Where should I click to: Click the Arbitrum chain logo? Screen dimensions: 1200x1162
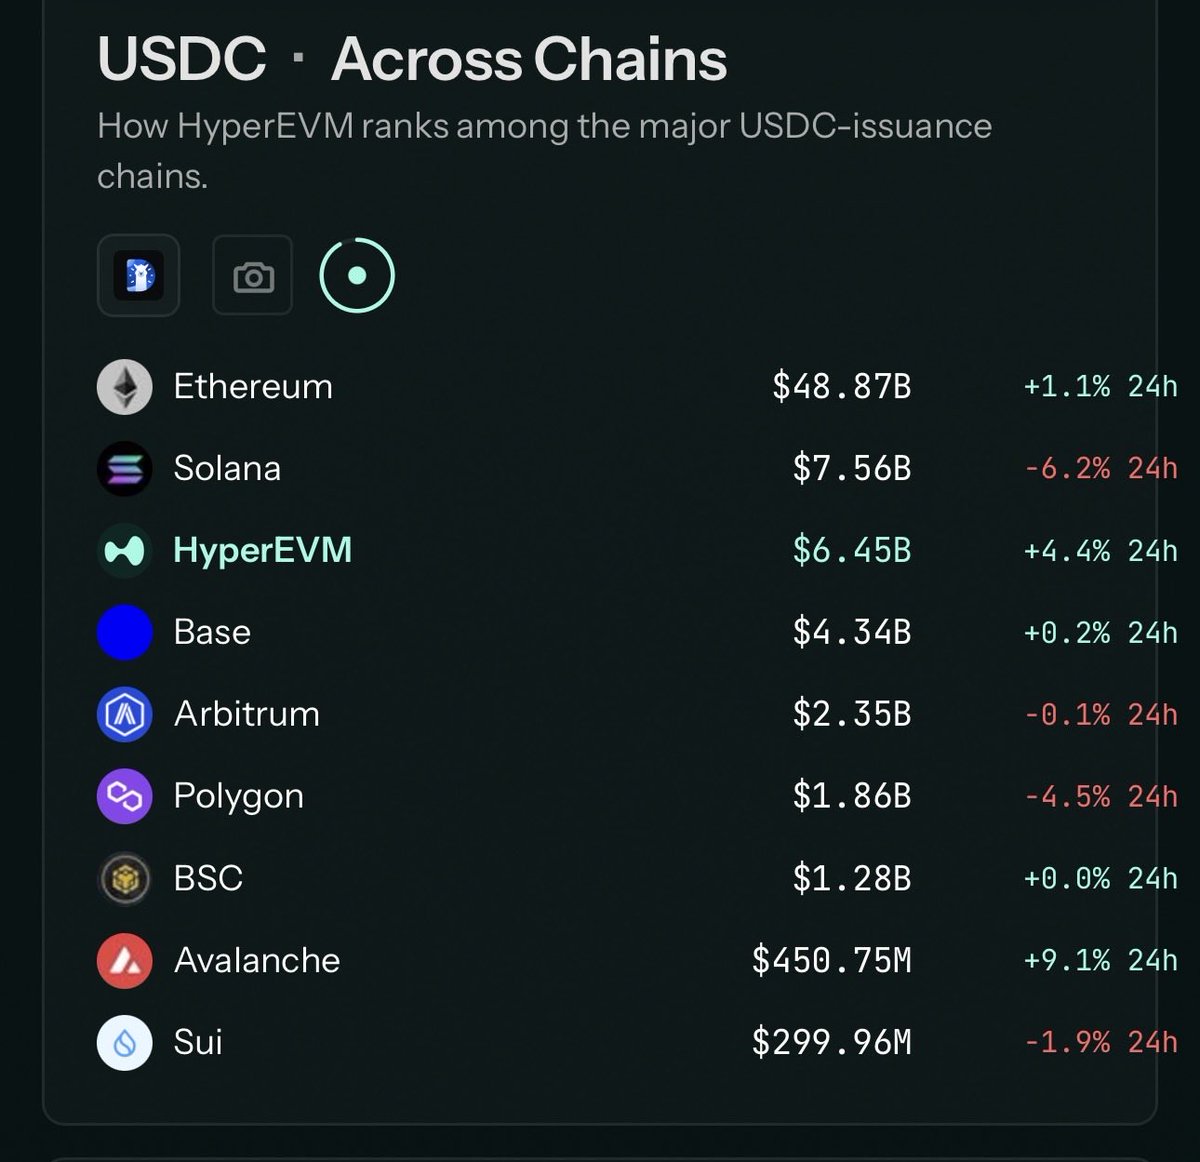(125, 714)
